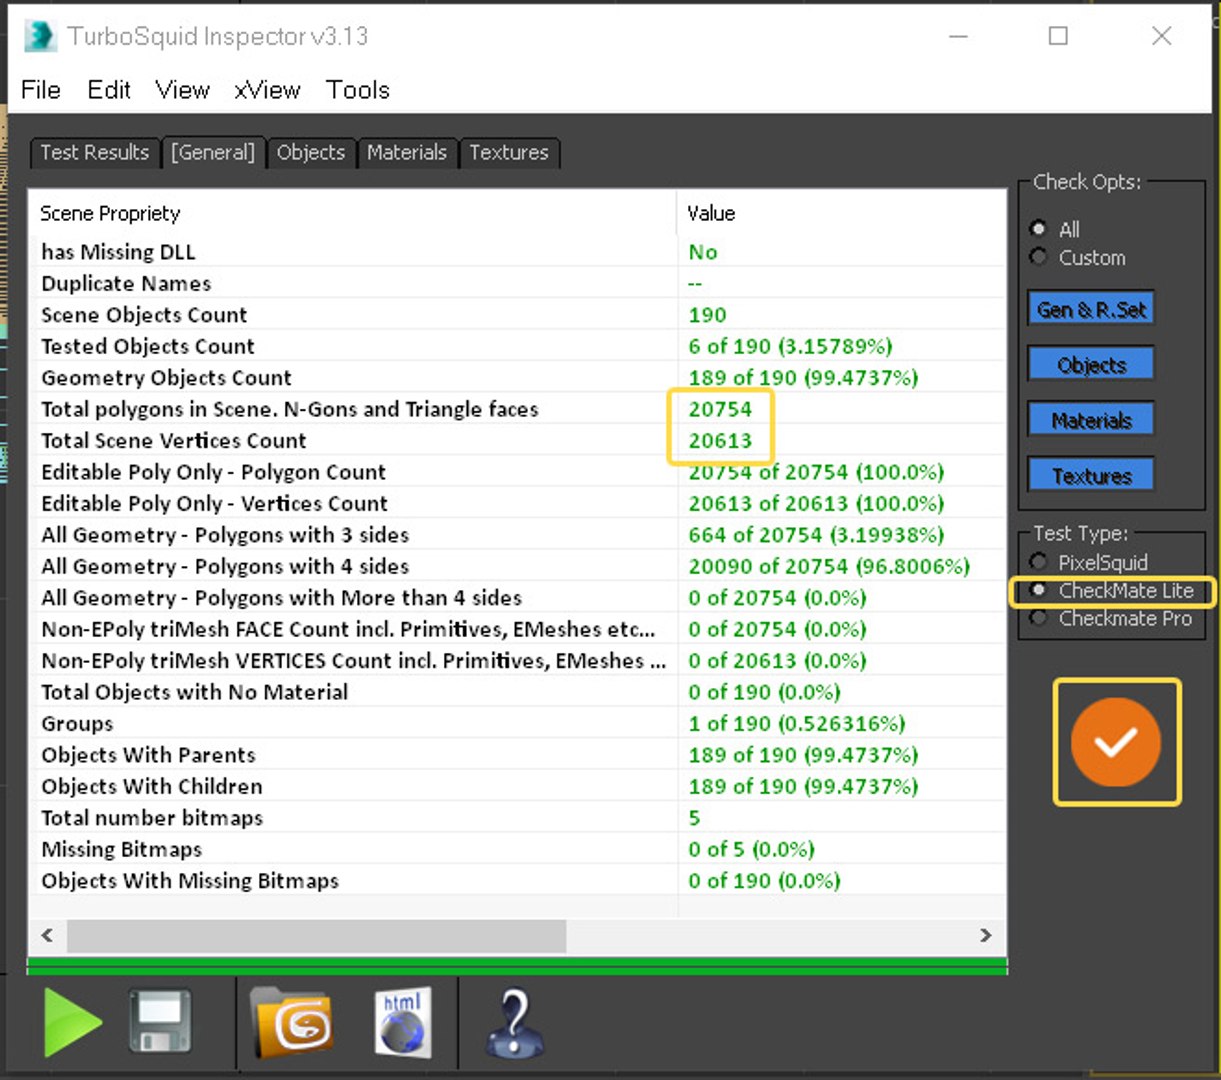Click the TurboSquid Inspector title bar logo
This screenshot has width=1221, height=1080.
point(40,36)
